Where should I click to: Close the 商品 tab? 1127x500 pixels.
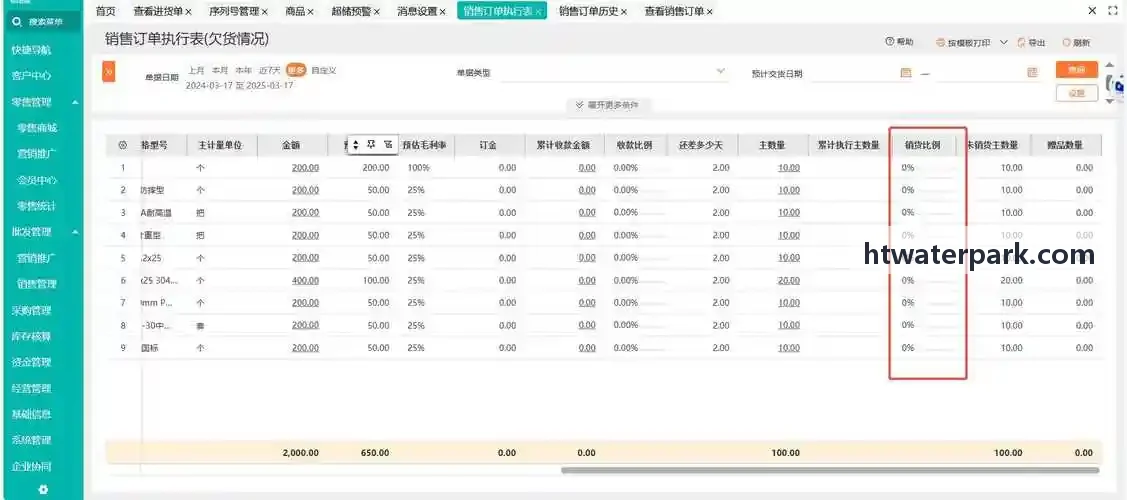pyautogui.click(x=310, y=11)
